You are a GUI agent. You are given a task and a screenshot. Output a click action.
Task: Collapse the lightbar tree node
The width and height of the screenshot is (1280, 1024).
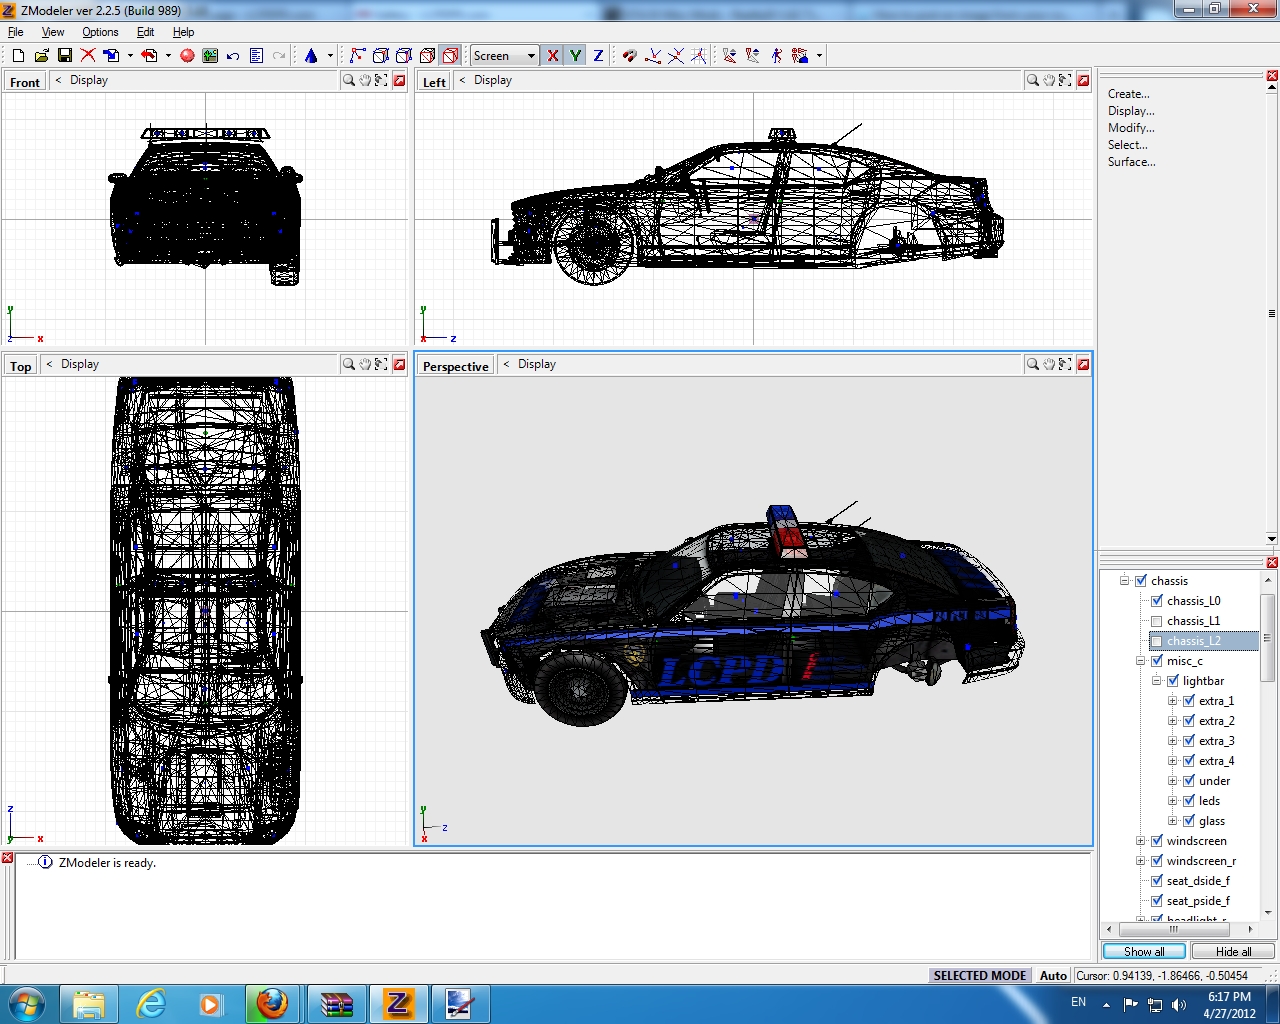click(1156, 681)
